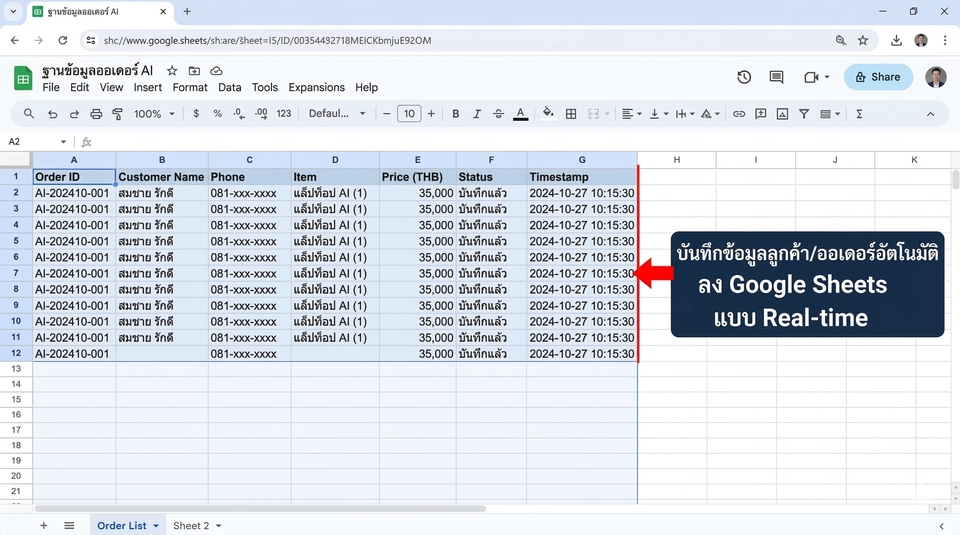Image resolution: width=960 pixels, height=535 pixels.
Task: Select the Price (THB) header cell
Action: 418,177
